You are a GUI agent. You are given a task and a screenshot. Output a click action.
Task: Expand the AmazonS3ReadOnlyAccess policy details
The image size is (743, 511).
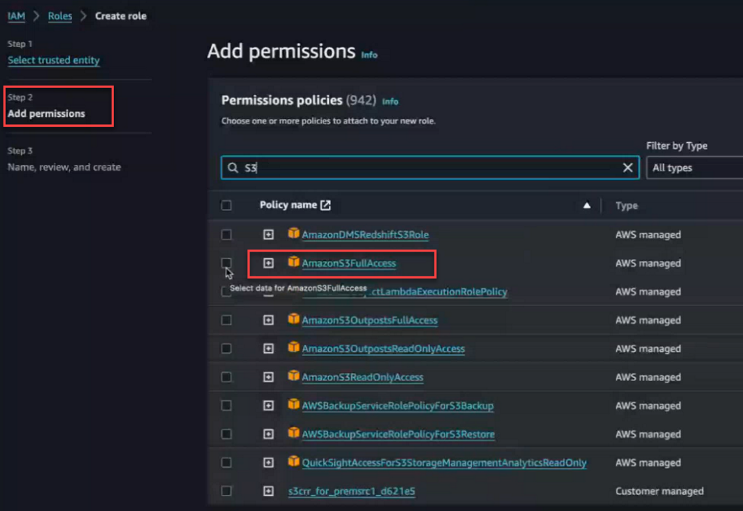269,377
